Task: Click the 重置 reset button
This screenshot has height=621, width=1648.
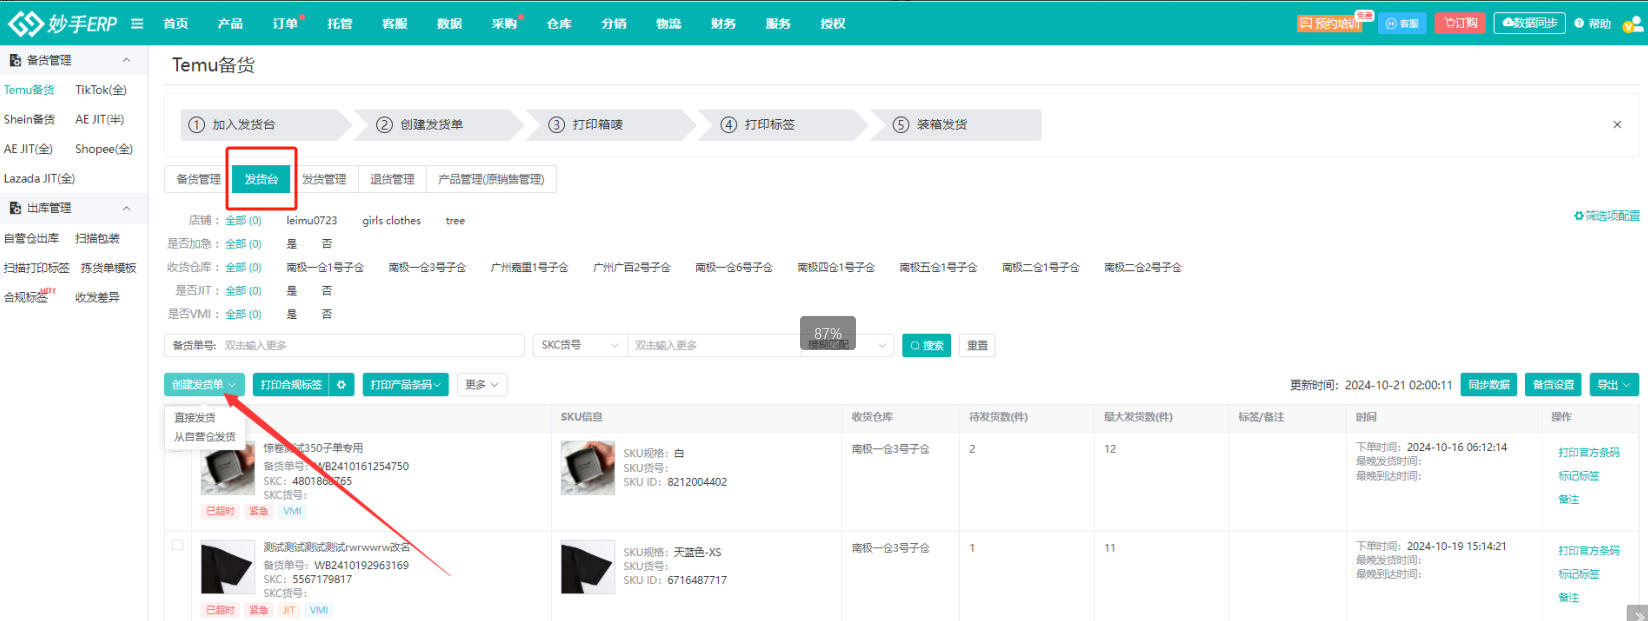Action: [977, 346]
